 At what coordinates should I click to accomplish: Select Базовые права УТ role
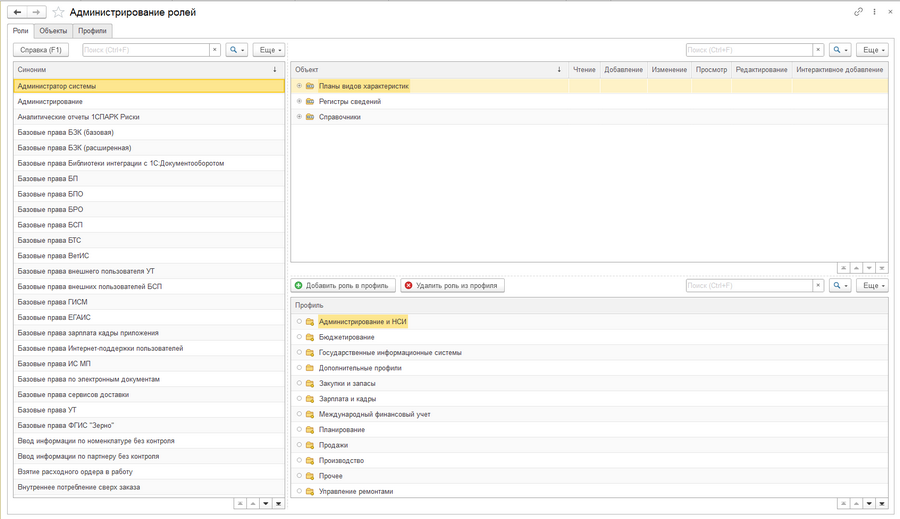tap(149, 410)
